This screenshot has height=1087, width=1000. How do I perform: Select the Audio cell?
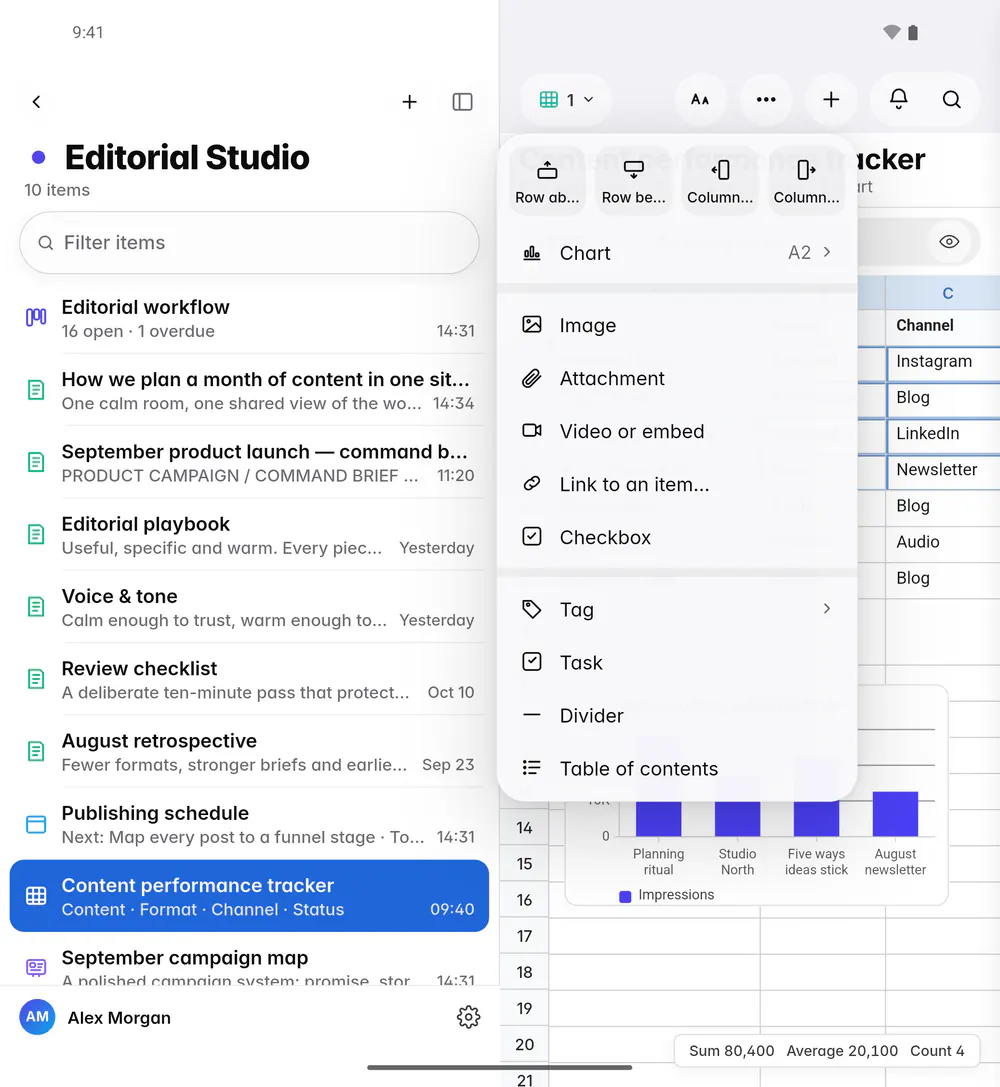coord(943,542)
